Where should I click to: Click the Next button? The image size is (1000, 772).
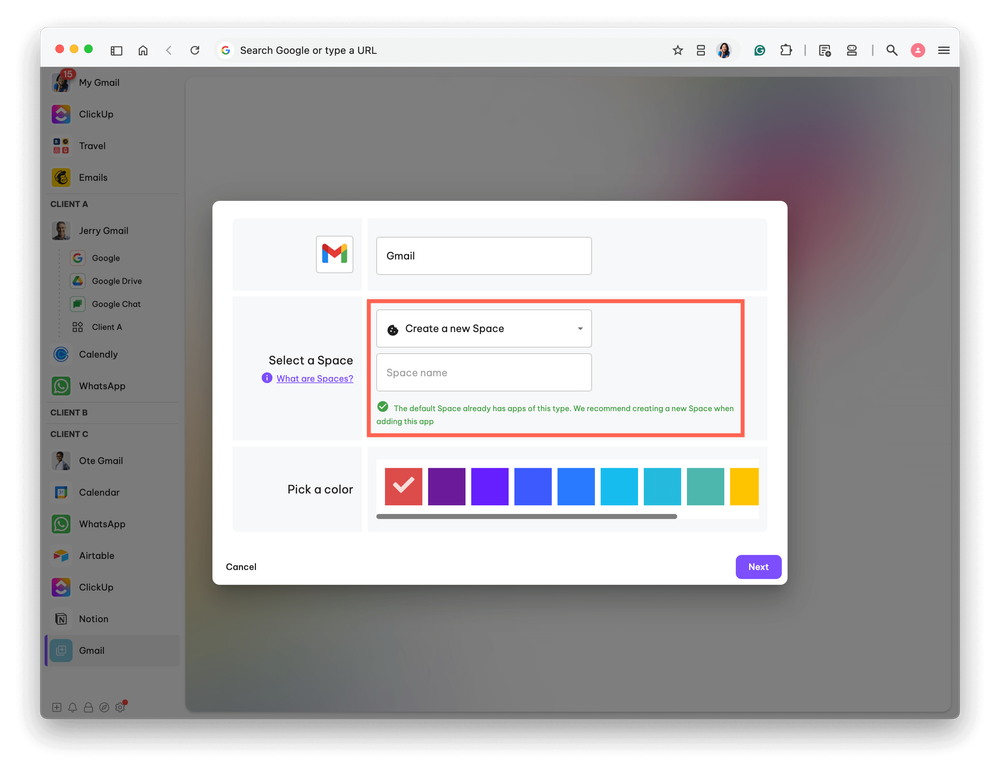(x=758, y=567)
